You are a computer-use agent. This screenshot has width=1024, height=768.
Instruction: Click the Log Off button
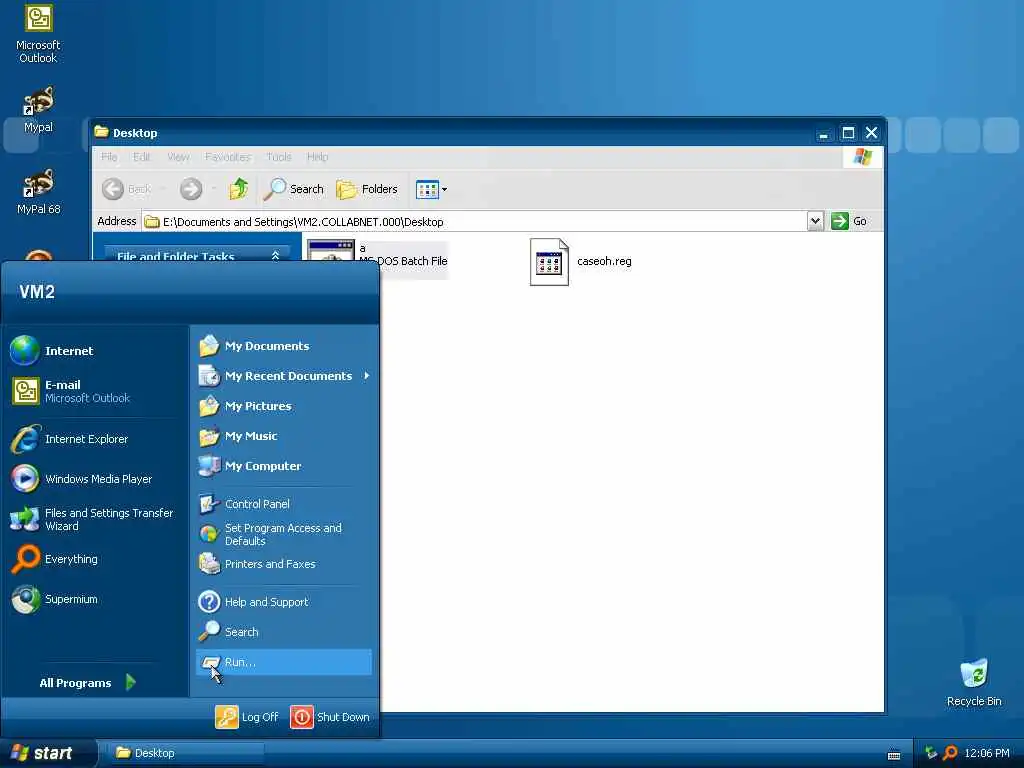(248, 716)
